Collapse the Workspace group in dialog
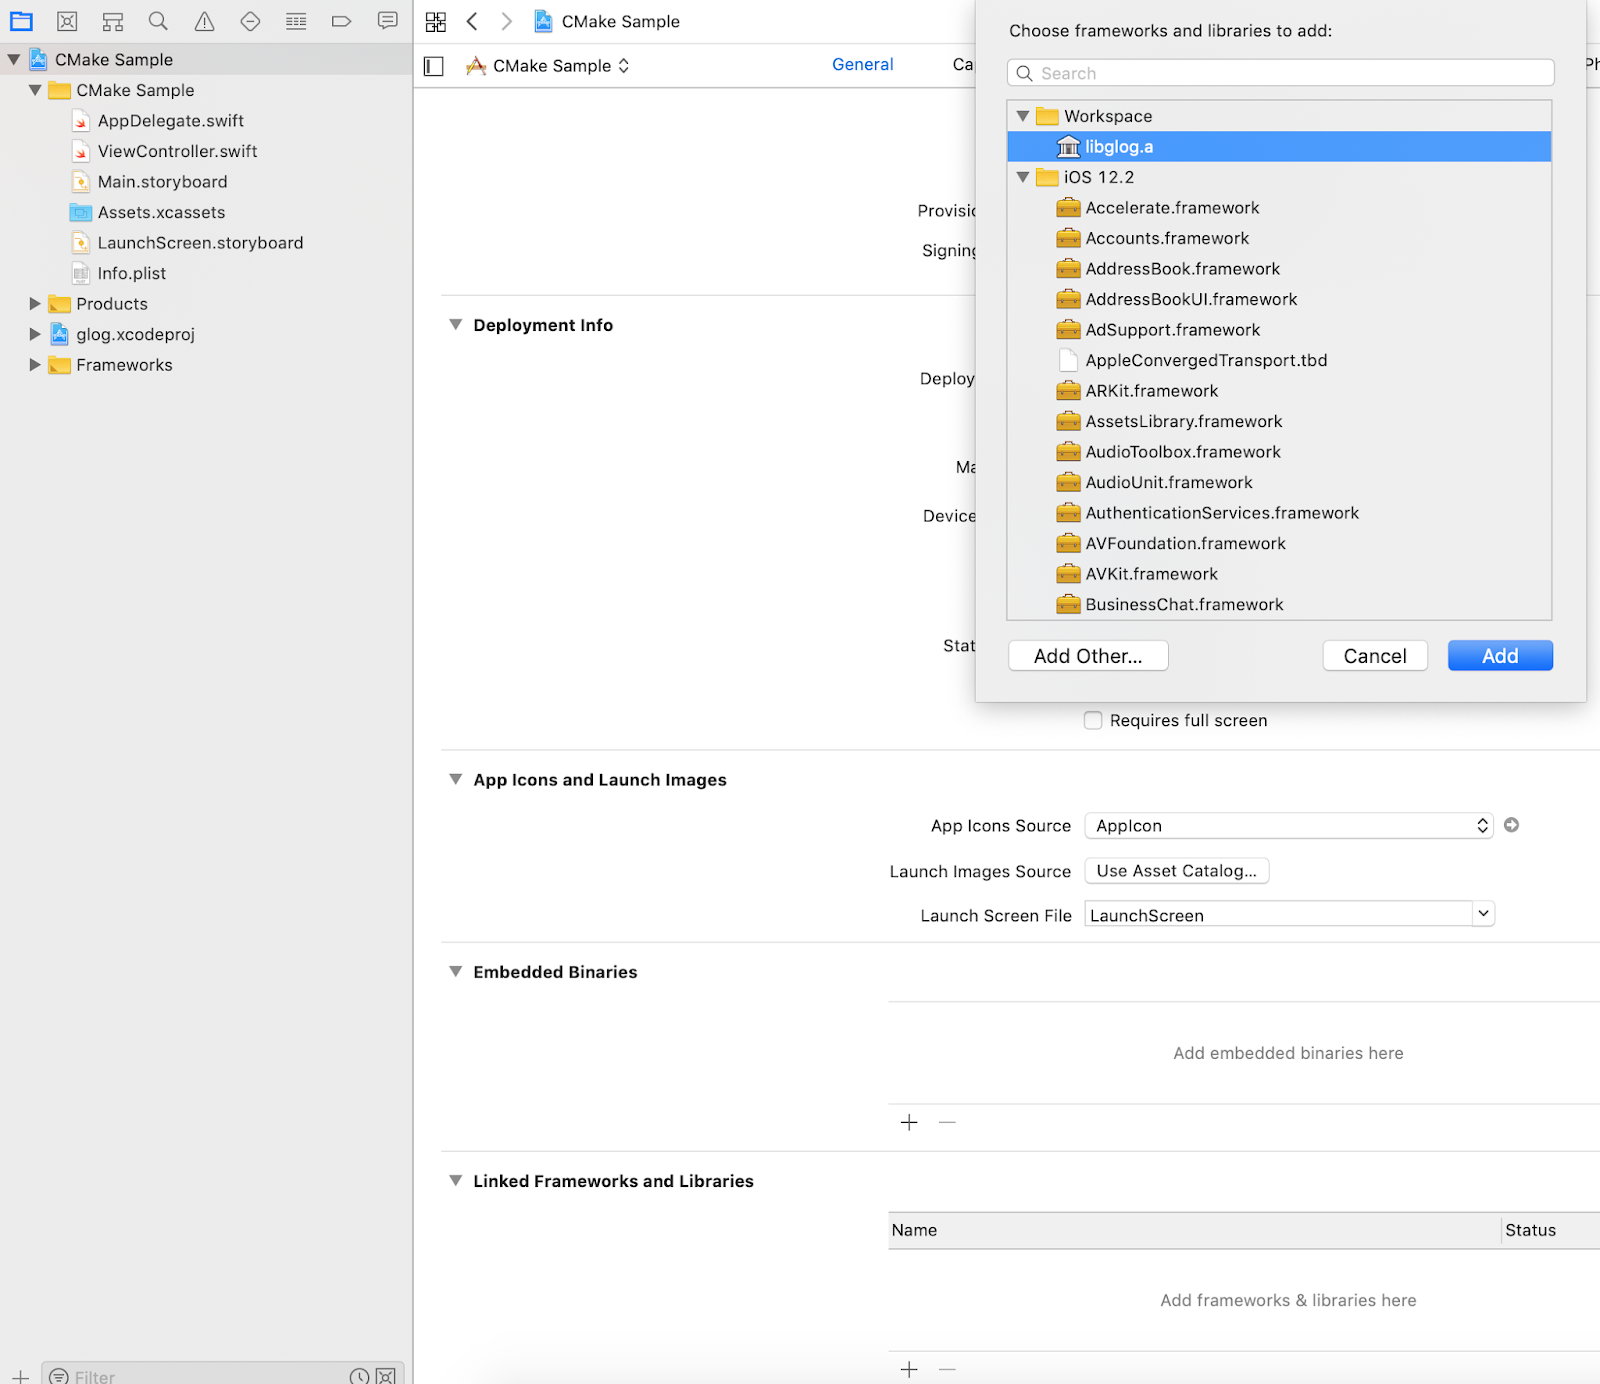The image size is (1600, 1384). pyautogui.click(x=1023, y=116)
